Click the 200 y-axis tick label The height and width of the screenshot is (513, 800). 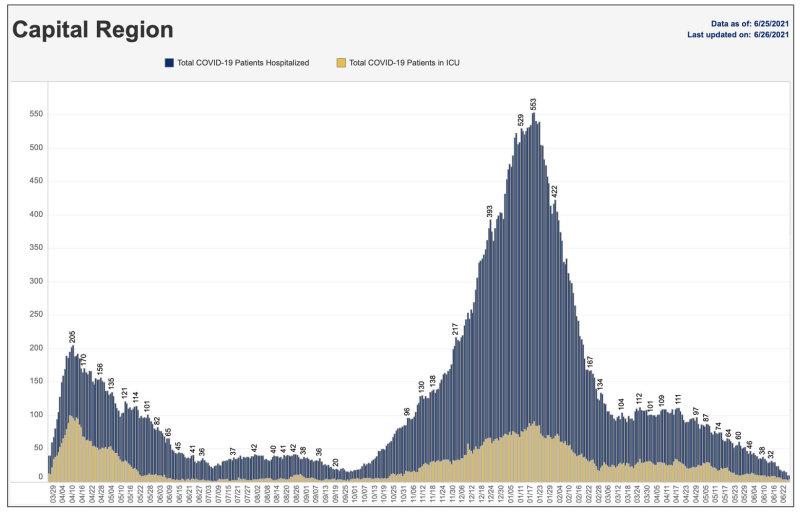pos(37,348)
